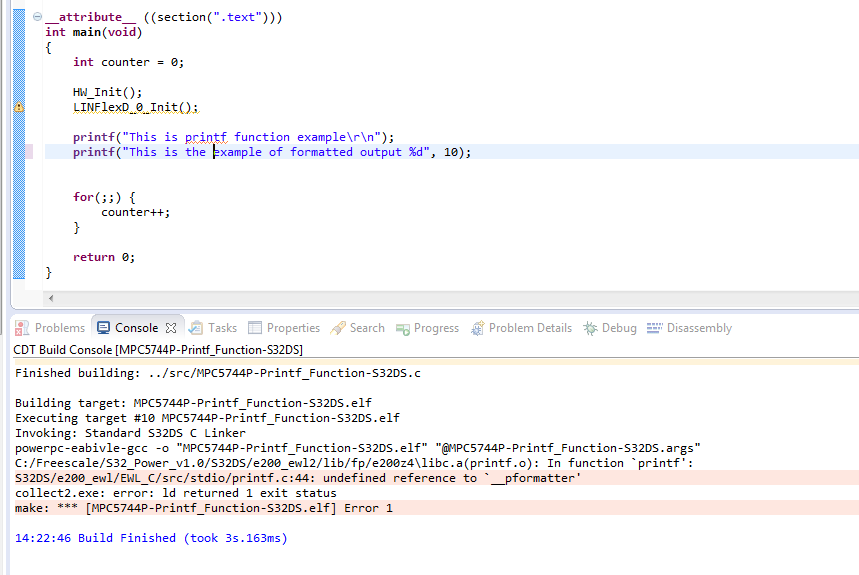Image resolution: width=859 pixels, height=575 pixels.
Task: Click the Finished building console line
Action: coord(218,373)
